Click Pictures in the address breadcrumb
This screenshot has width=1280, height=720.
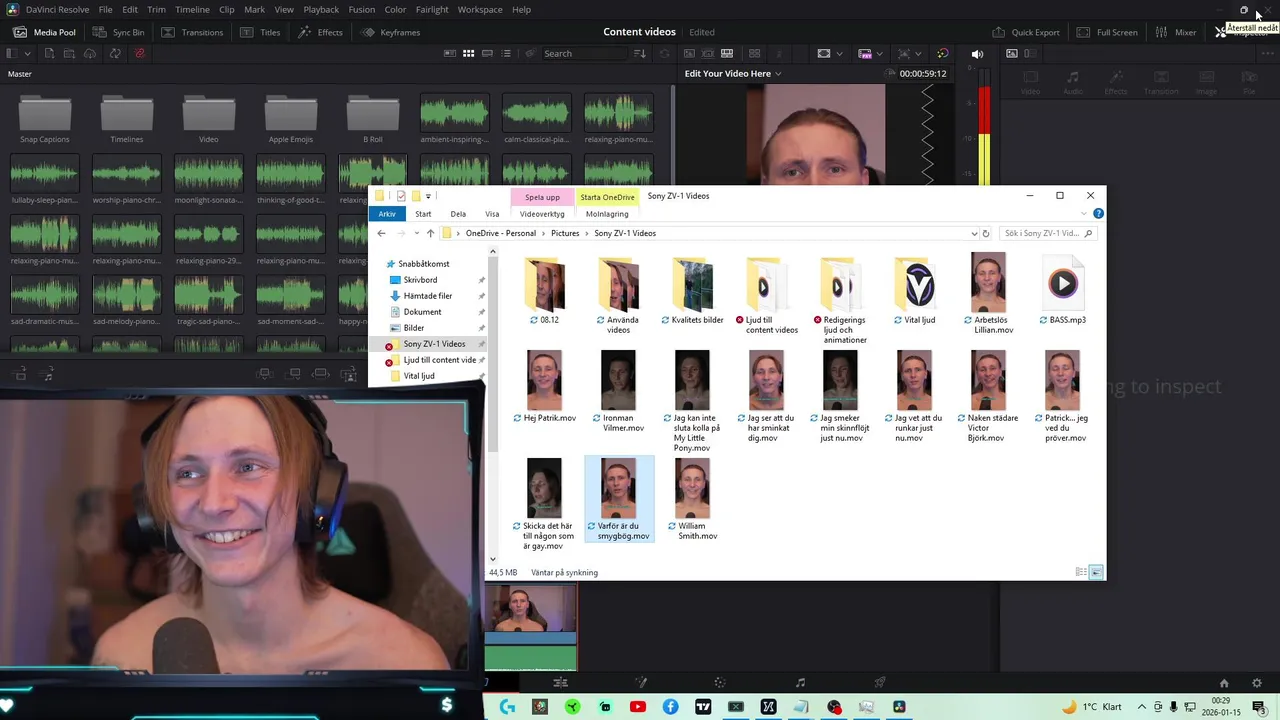[x=565, y=233]
